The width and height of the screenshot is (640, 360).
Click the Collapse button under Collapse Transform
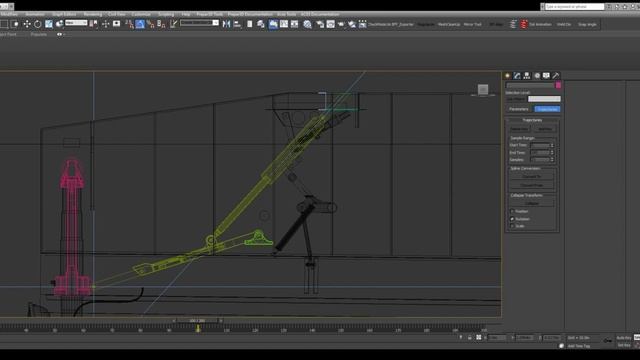[531, 203]
